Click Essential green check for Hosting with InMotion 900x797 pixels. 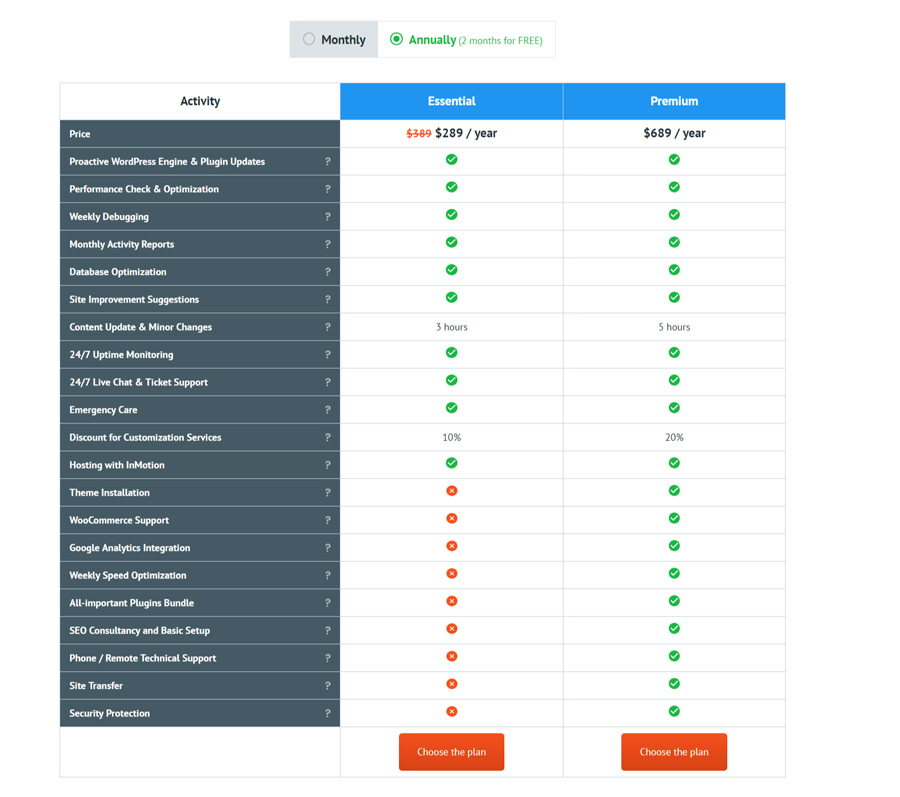(451, 463)
